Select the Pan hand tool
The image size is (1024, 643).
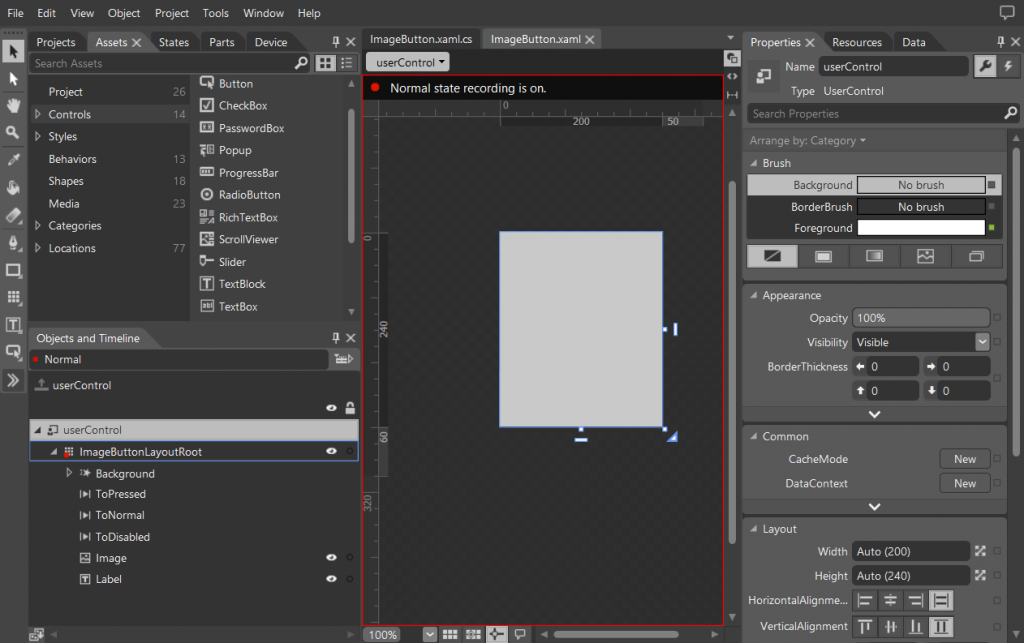coord(13,105)
